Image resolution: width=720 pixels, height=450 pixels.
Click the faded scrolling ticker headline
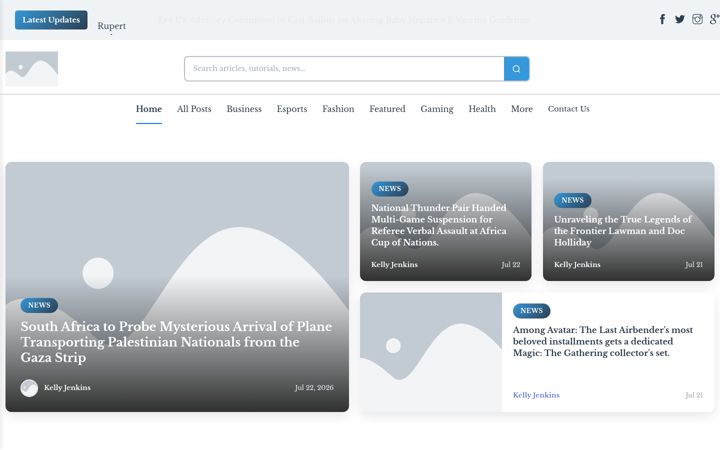point(343,20)
